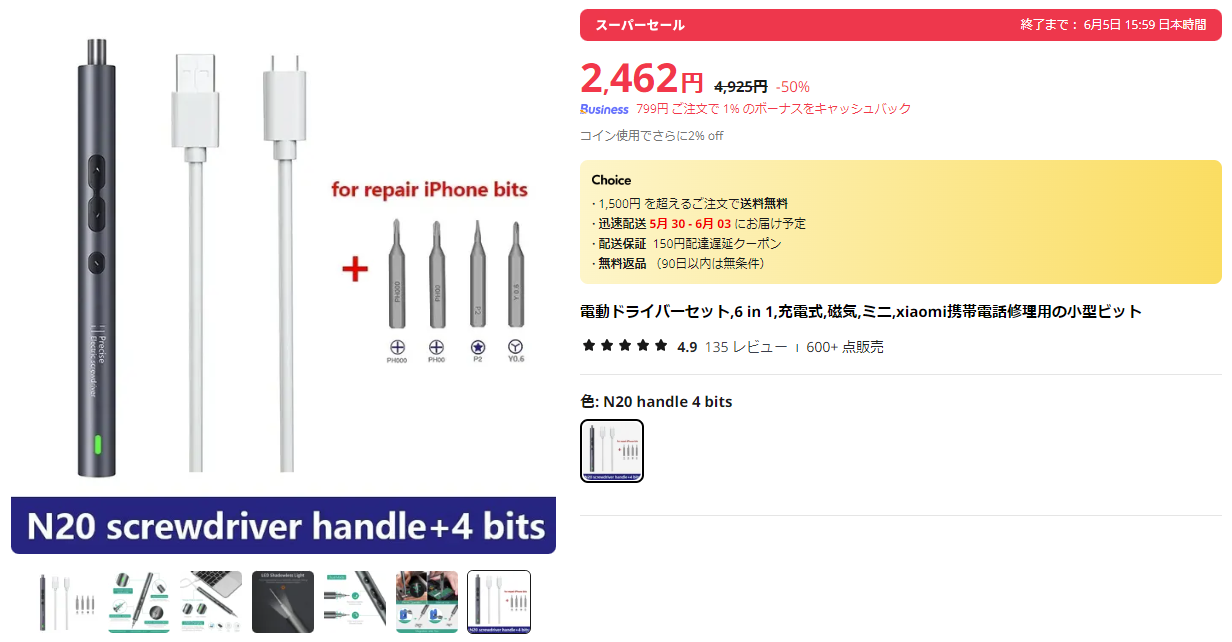The image size is (1232, 642).
Task: Click the five-star rating icons
Action: pyautogui.click(x=624, y=346)
